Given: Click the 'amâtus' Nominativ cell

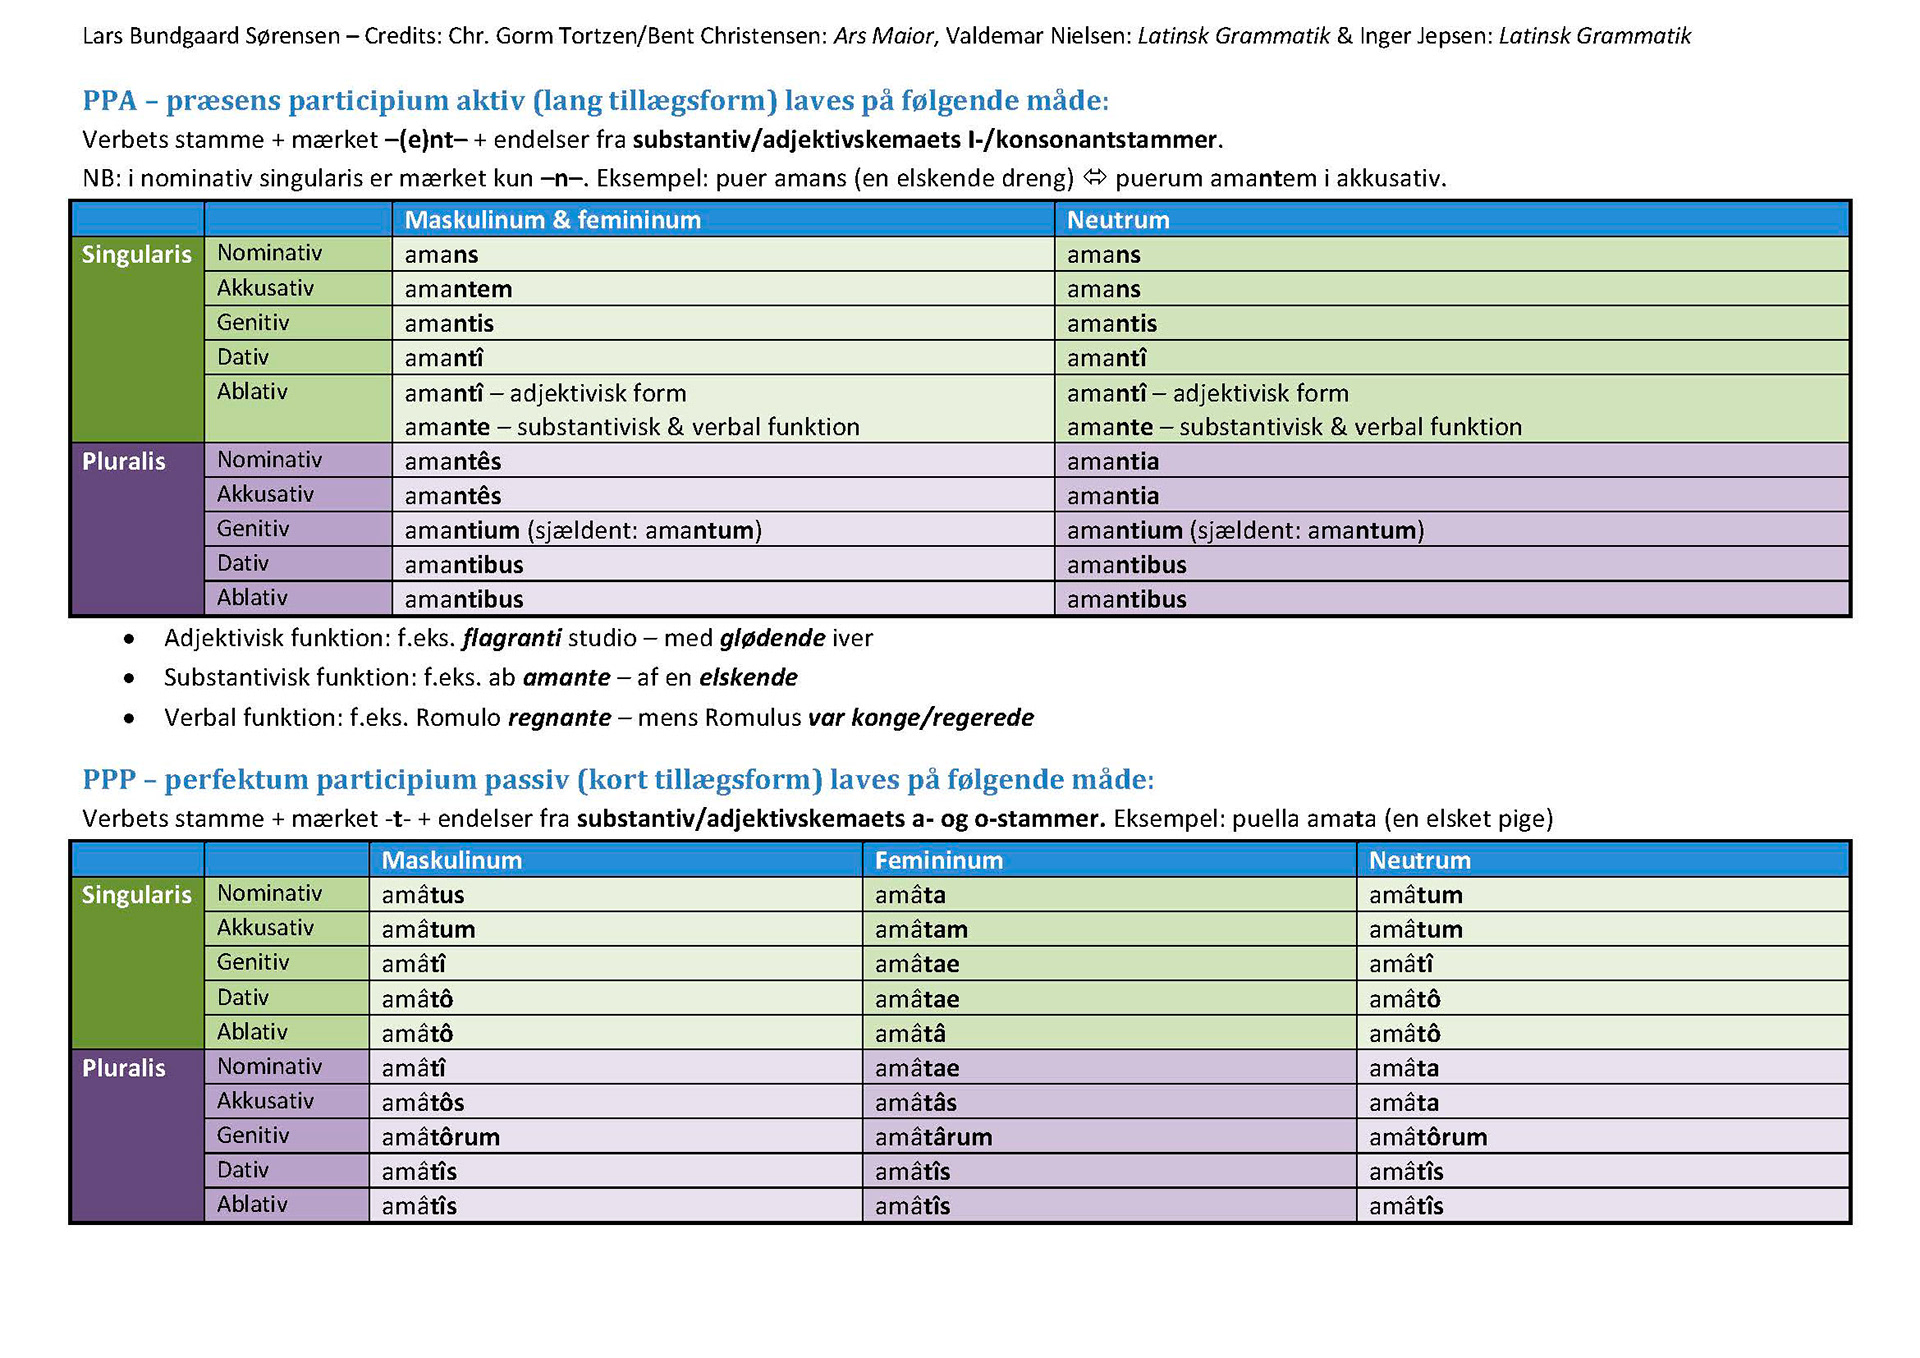Looking at the screenshot, I should (423, 895).
